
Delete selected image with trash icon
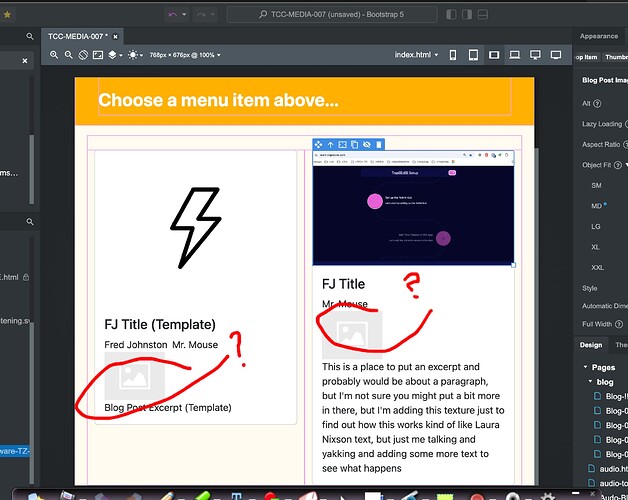(x=378, y=145)
